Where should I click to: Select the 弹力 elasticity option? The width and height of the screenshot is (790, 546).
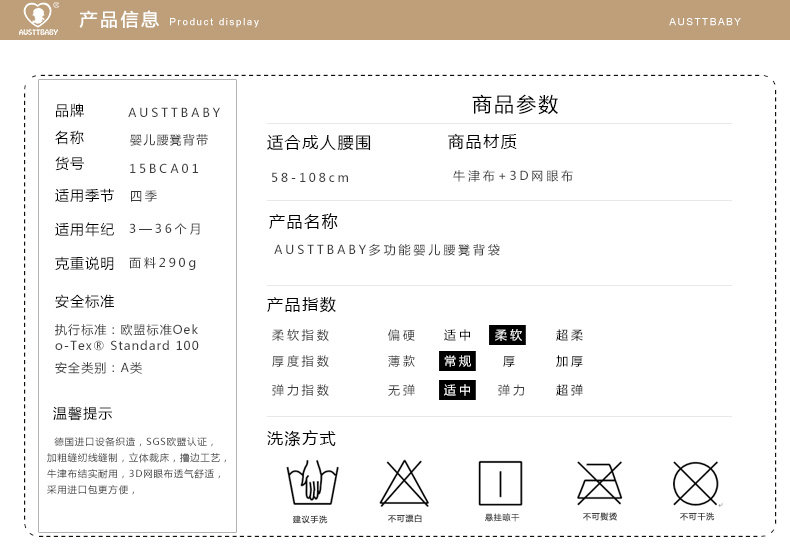coord(511,390)
